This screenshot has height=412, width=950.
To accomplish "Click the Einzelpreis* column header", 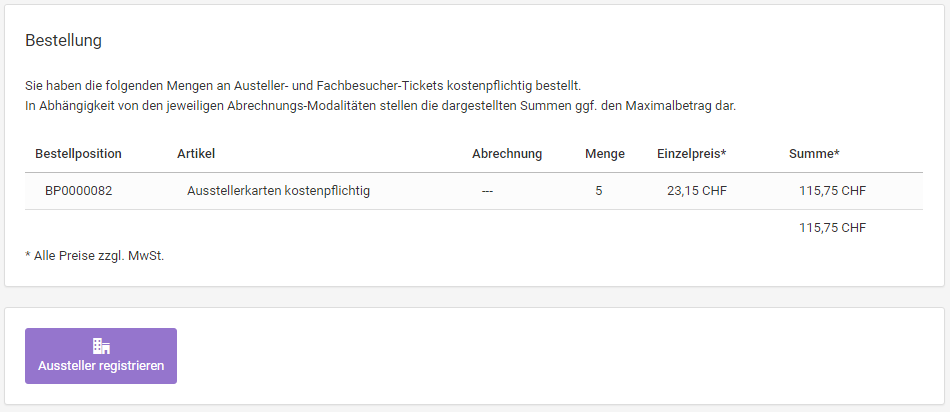I will pos(691,154).
